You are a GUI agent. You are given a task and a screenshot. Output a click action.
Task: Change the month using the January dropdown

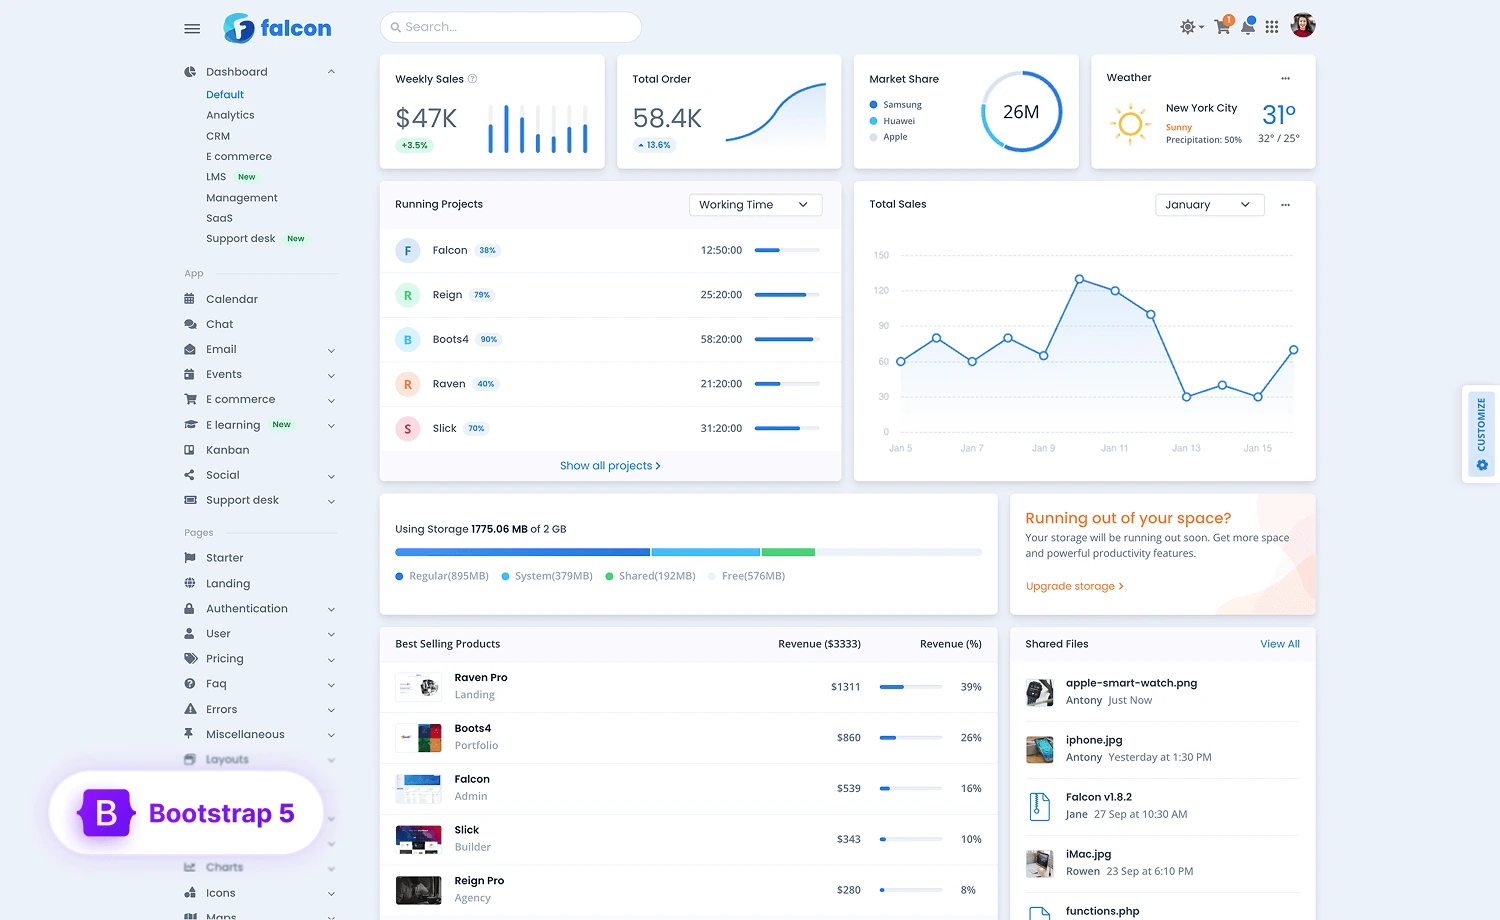[1209, 204]
